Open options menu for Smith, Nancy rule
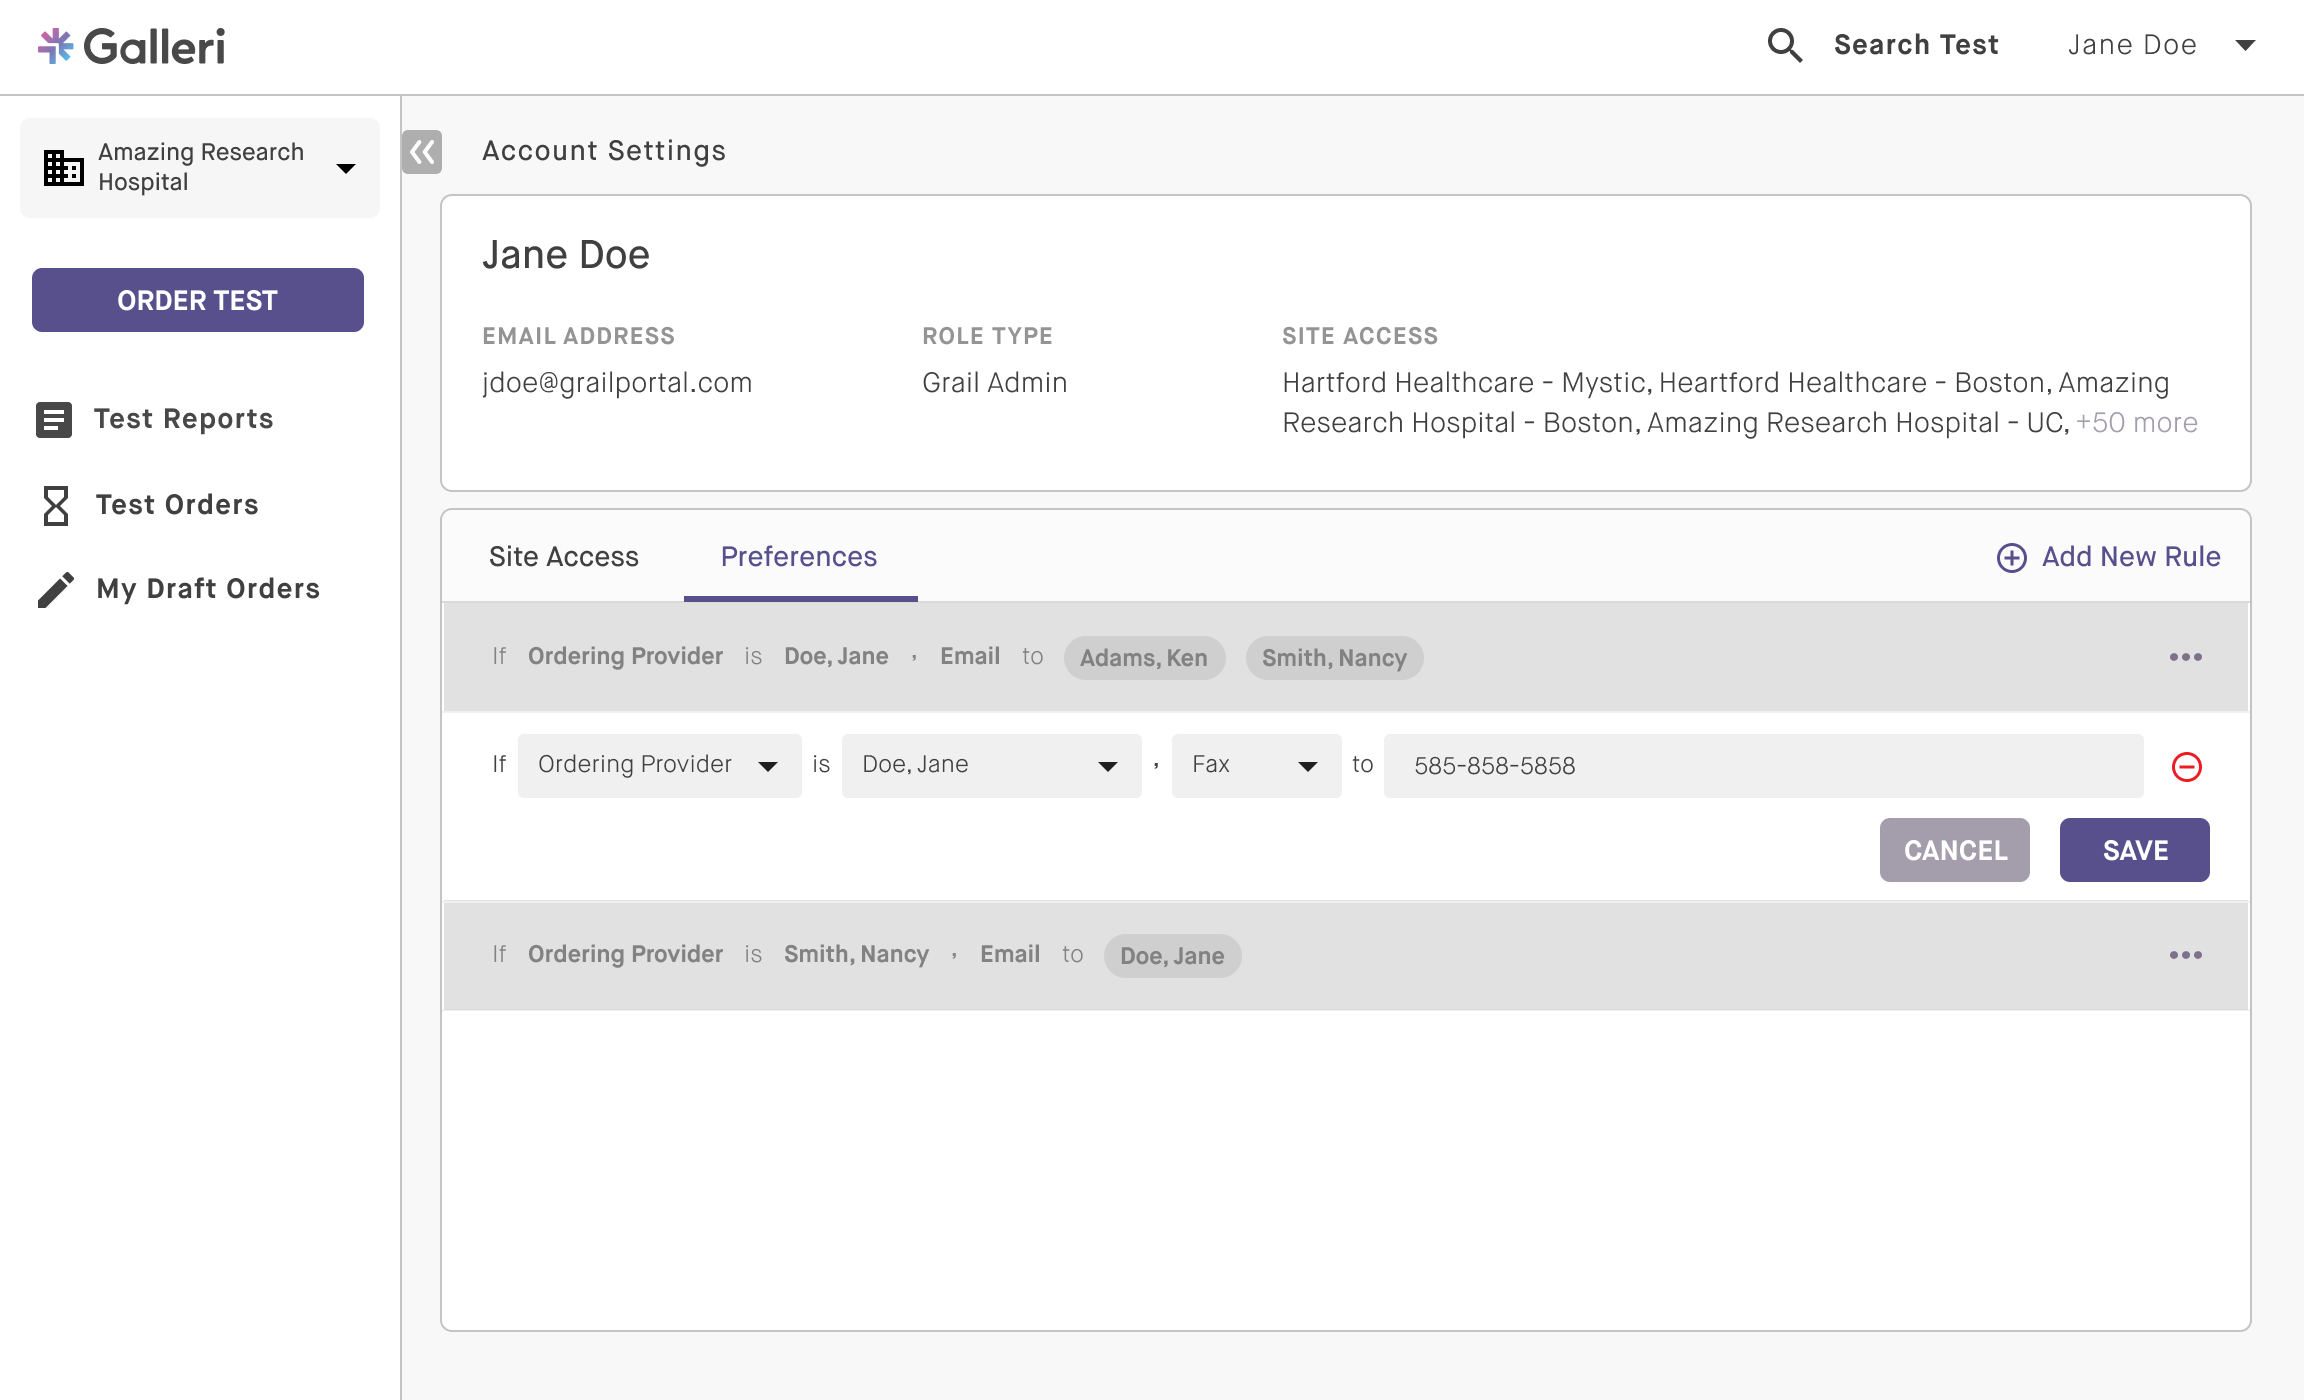 click(2185, 955)
